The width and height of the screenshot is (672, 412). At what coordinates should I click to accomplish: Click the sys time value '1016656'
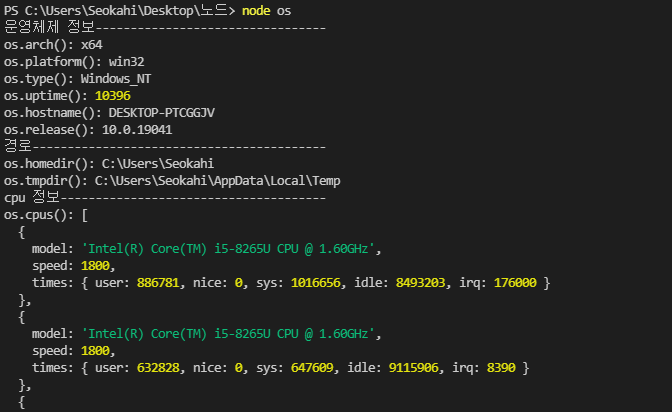(x=316, y=283)
